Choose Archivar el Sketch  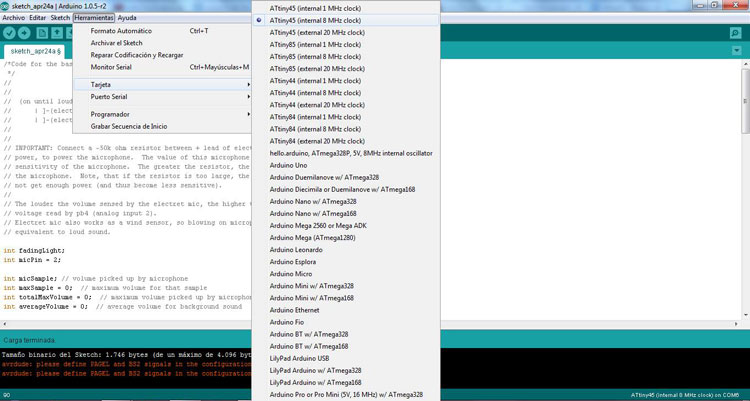click(162, 43)
